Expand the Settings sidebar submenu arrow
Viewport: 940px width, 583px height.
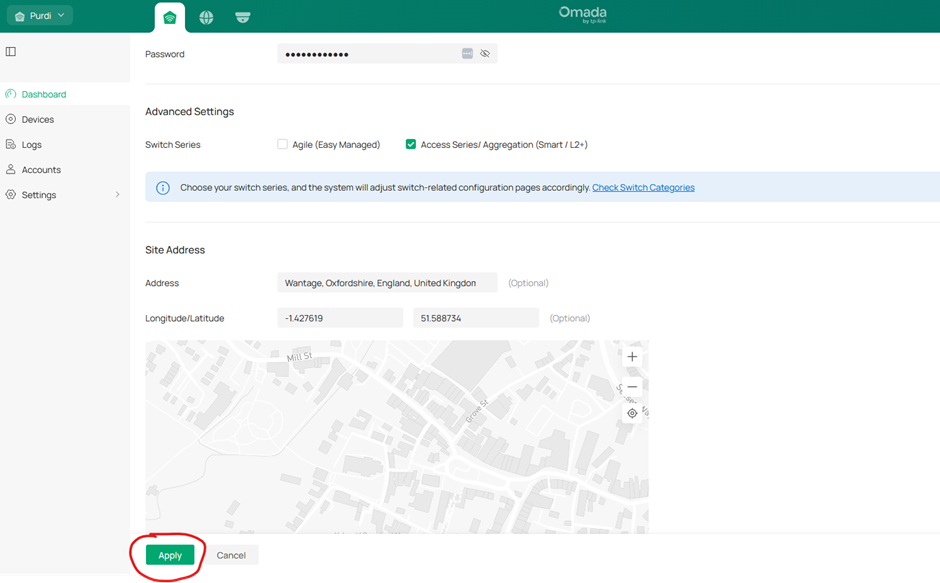117,195
